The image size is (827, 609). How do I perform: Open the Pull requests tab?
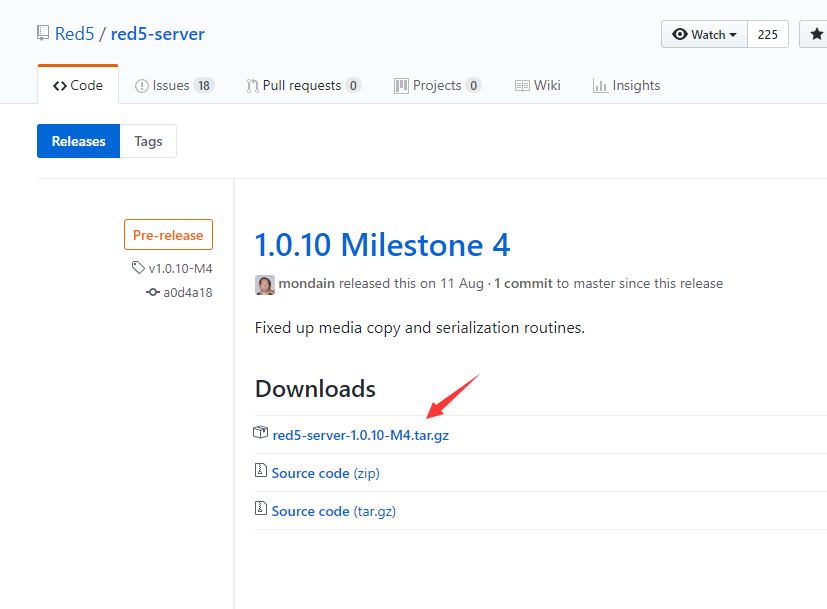click(x=304, y=85)
